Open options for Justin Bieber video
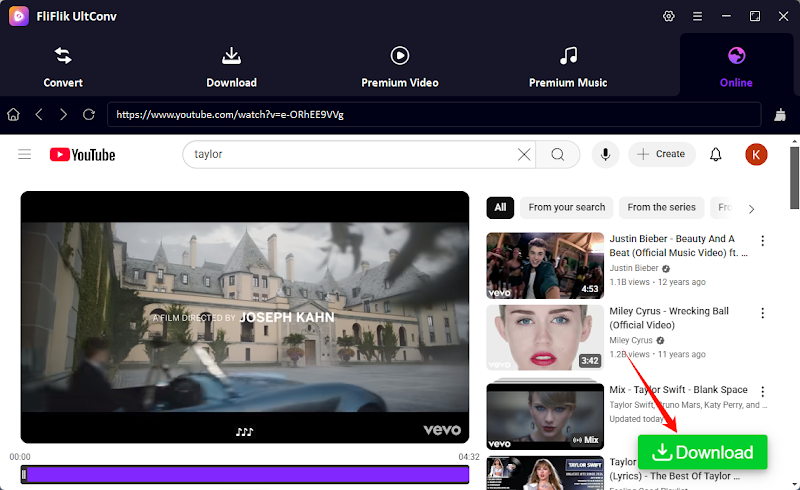Viewport: 800px width, 490px height. (762, 240)
